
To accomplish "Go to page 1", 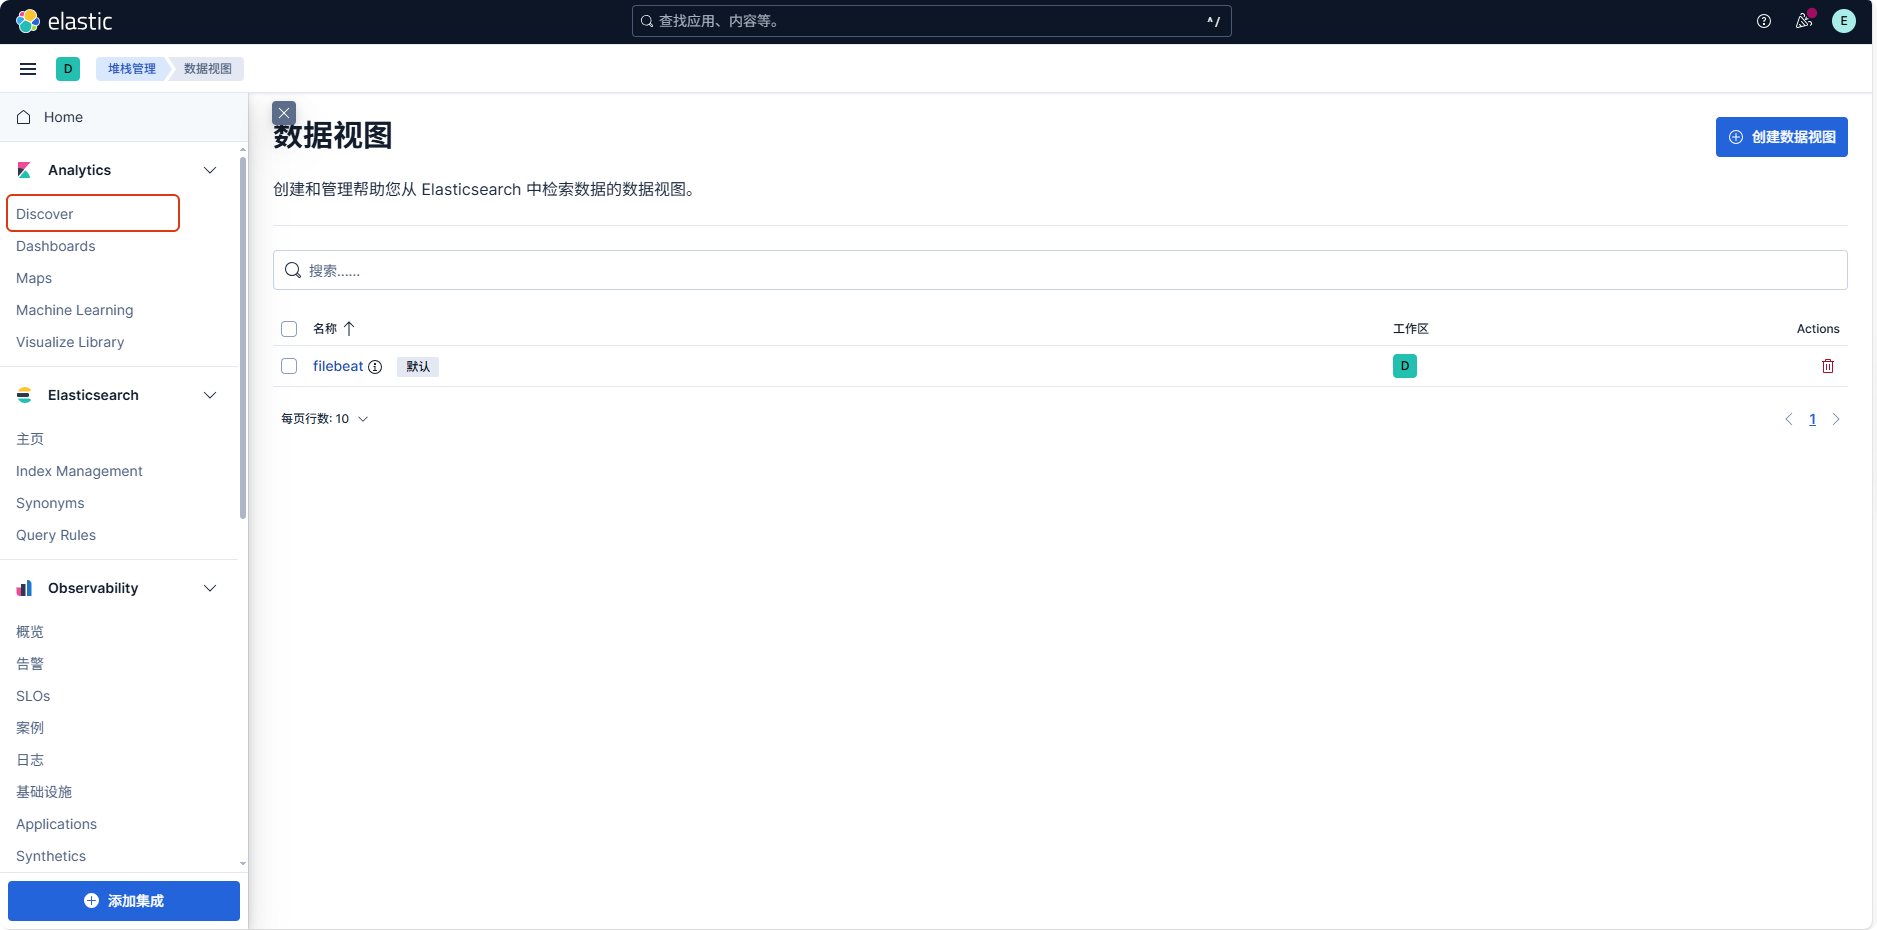I will [1812, 419].
